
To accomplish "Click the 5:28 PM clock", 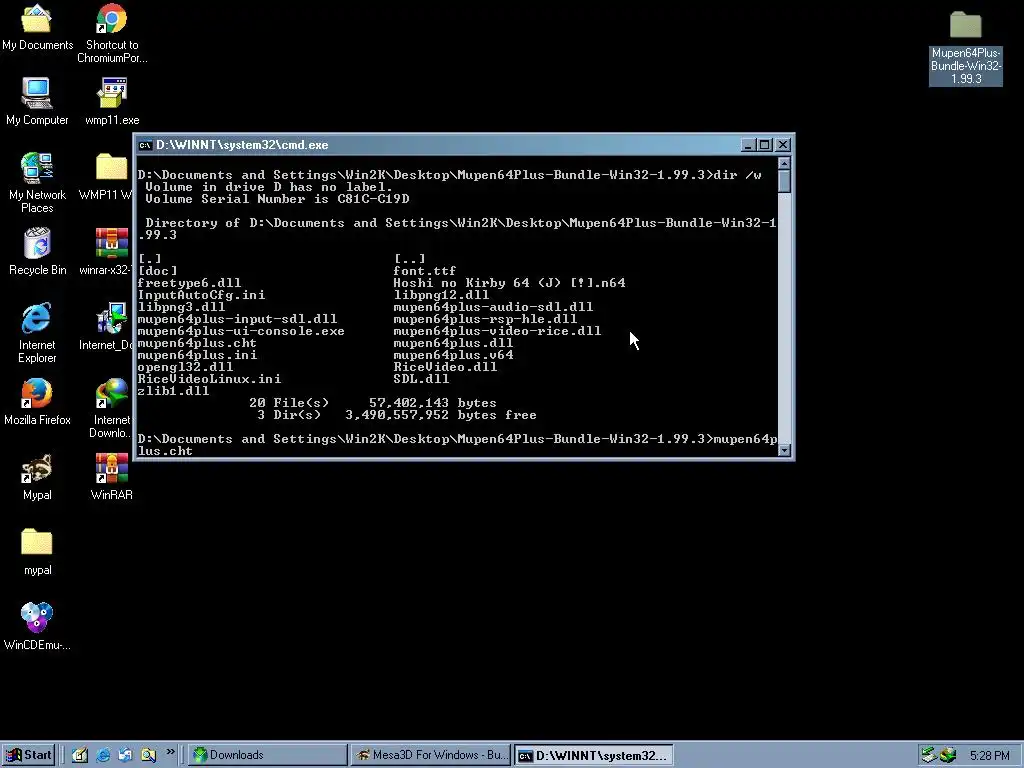I will (x=989, y=756).
